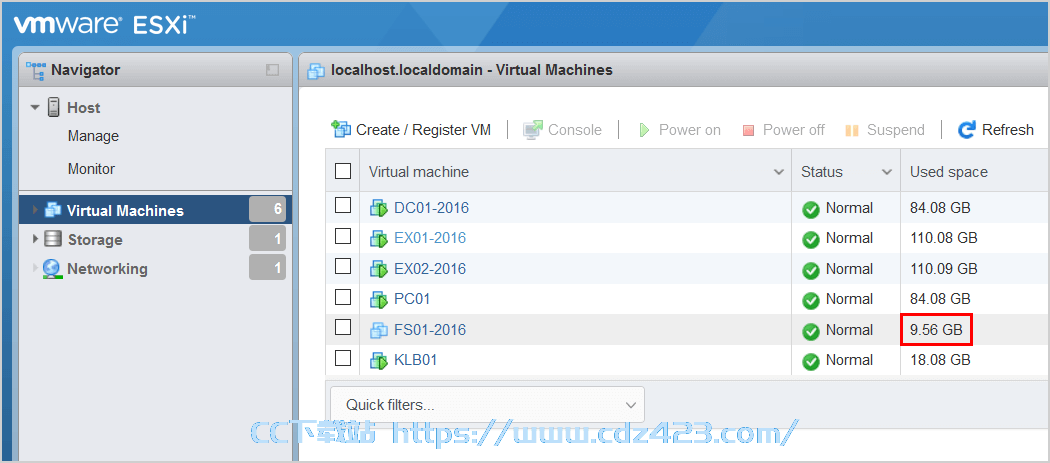1050x463 pixels.
Task: Click the green status check for KLB01
Action: click(x=811, y=362)
